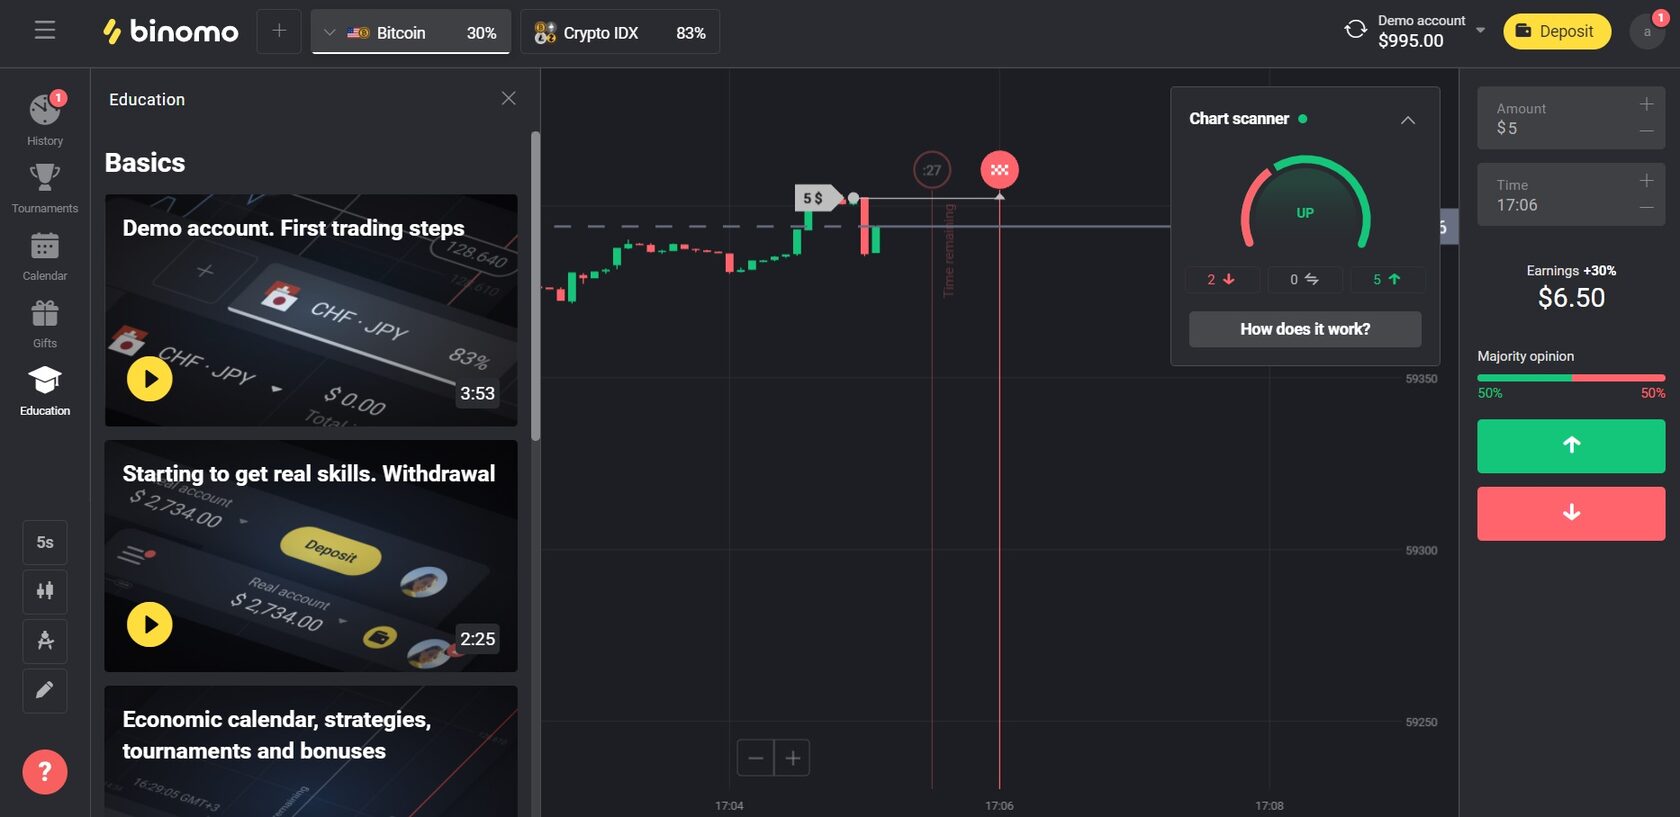Click the green arrow Up trade button
1680x817 pixels.
pos(1570,446)
